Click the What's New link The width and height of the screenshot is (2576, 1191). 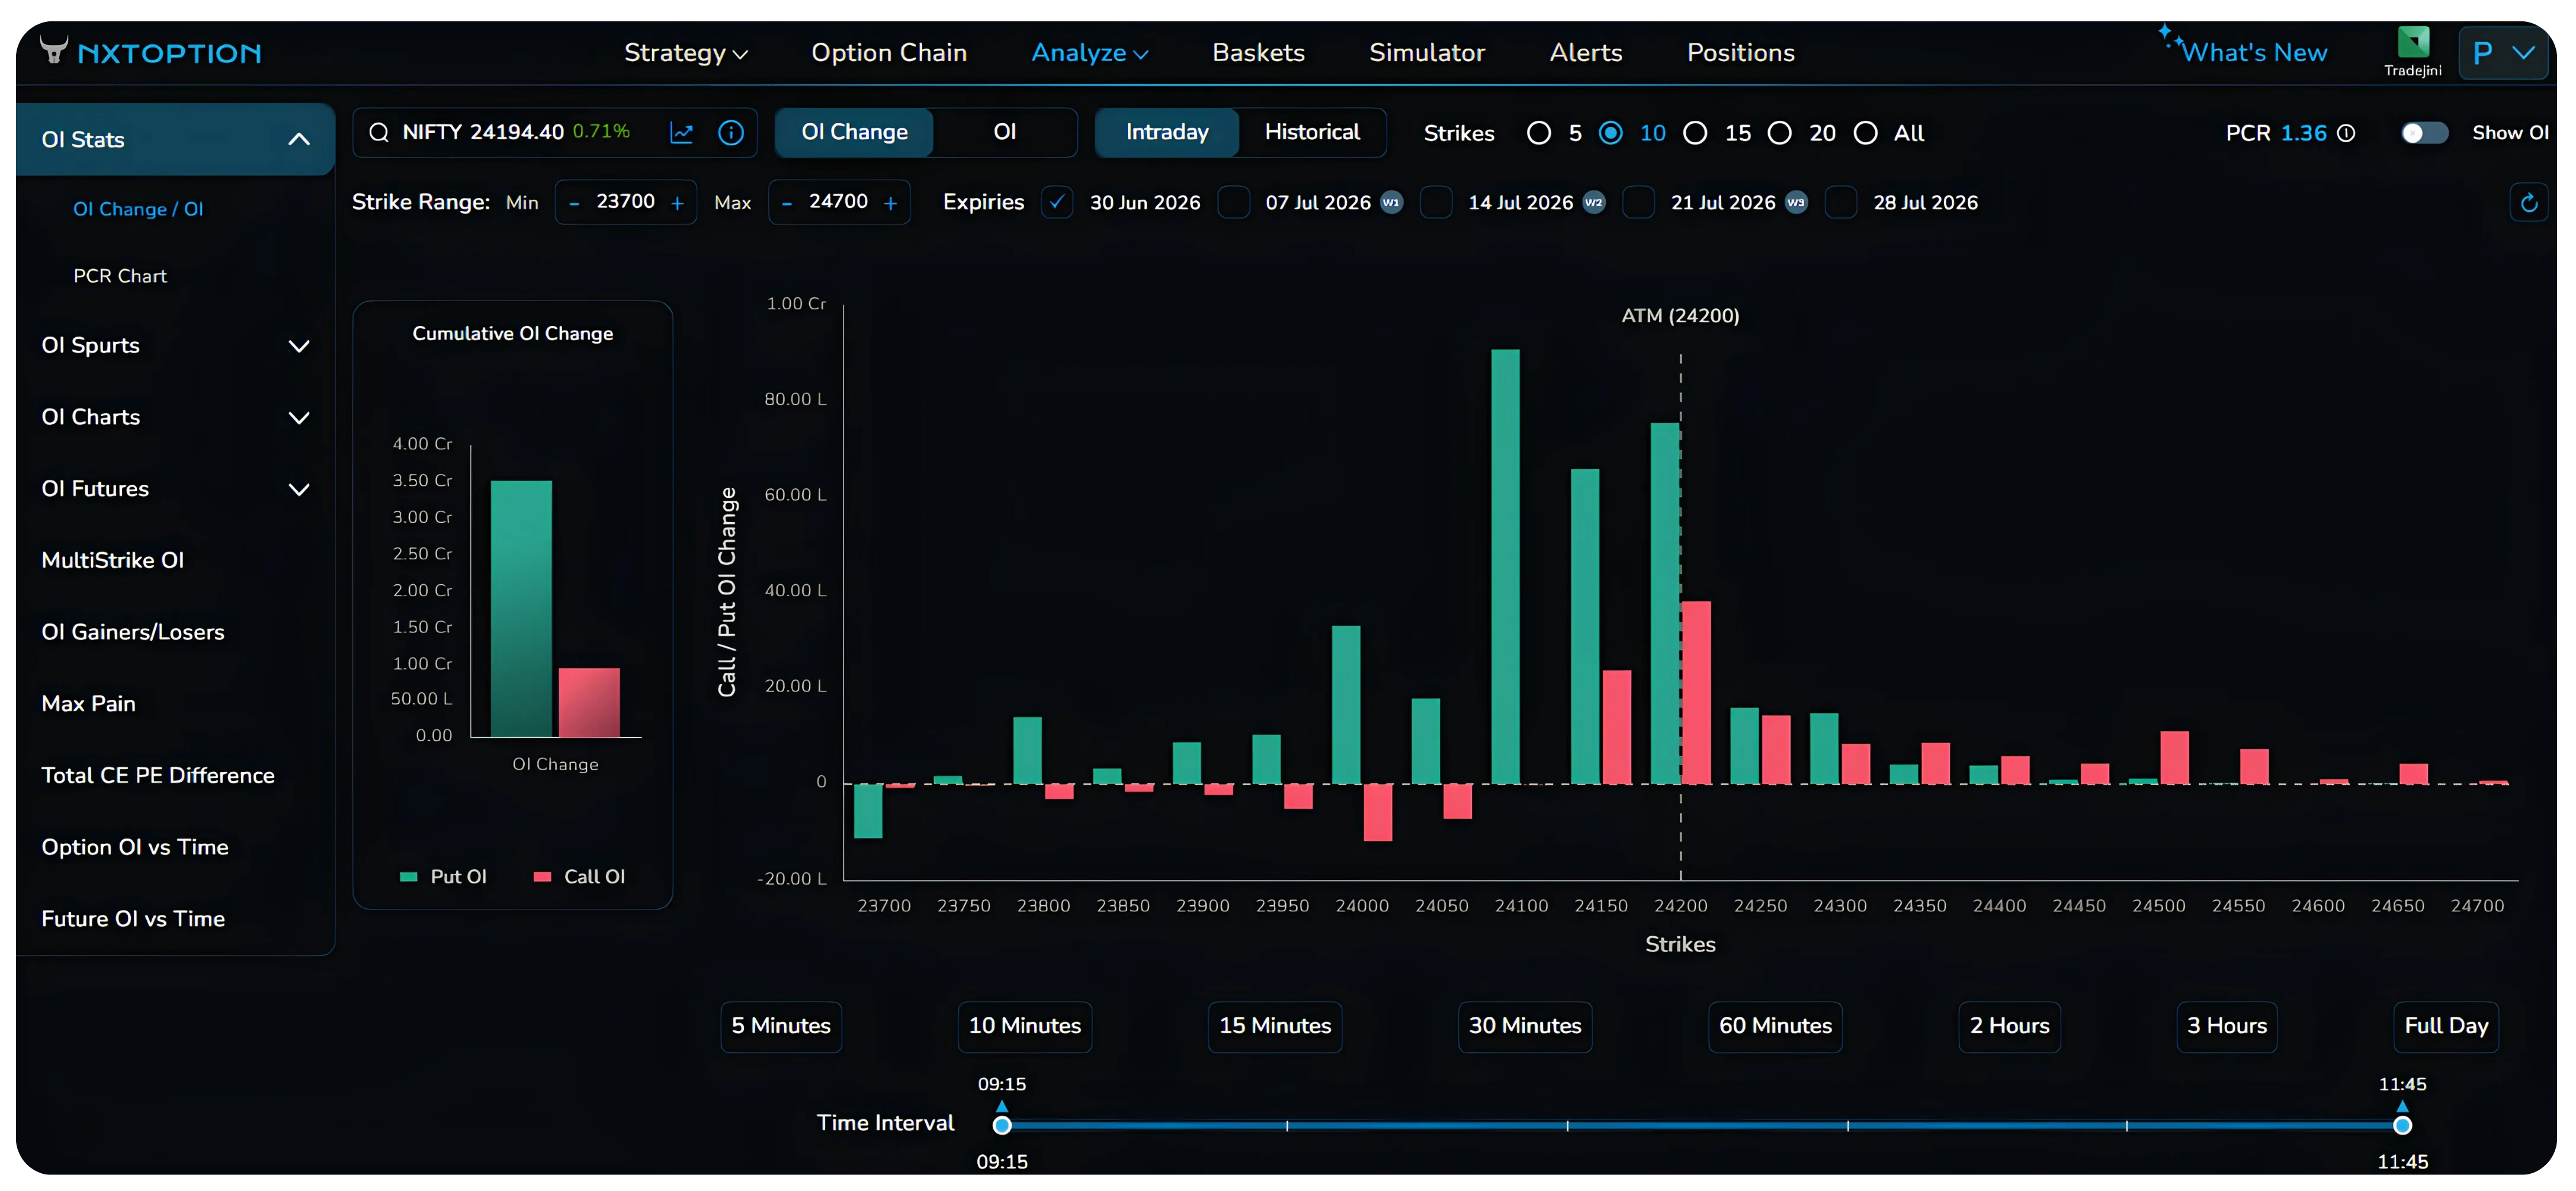2254,53
